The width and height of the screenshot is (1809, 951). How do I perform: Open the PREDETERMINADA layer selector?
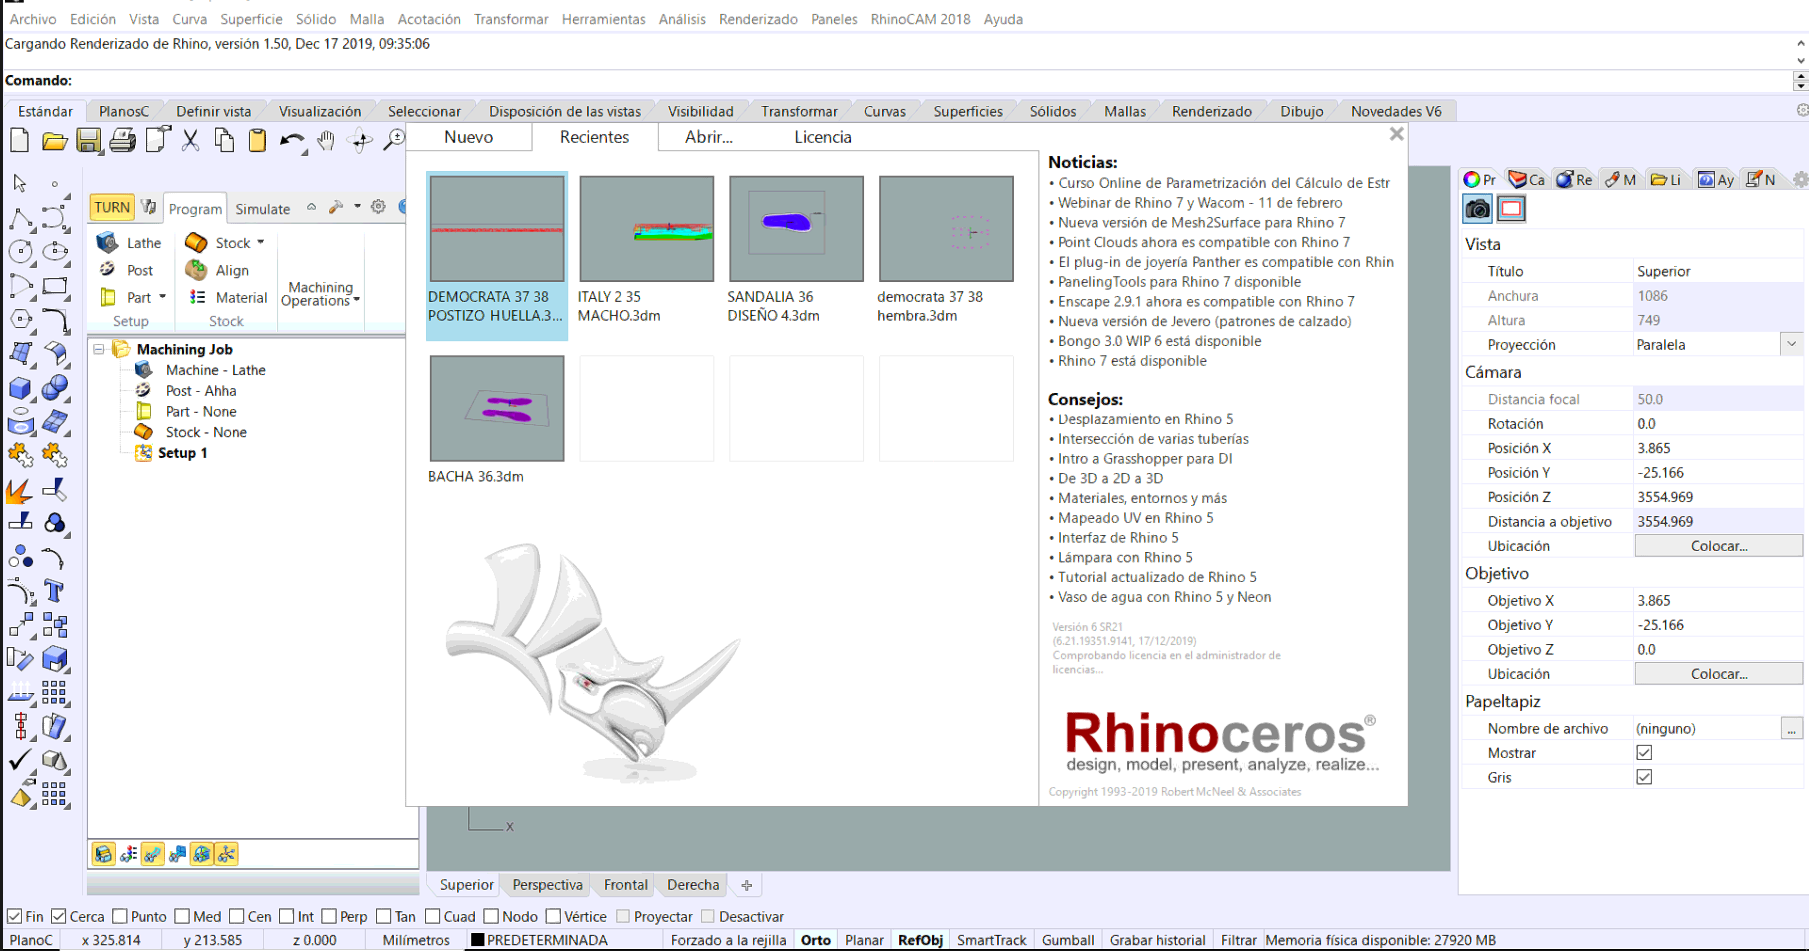547,940
